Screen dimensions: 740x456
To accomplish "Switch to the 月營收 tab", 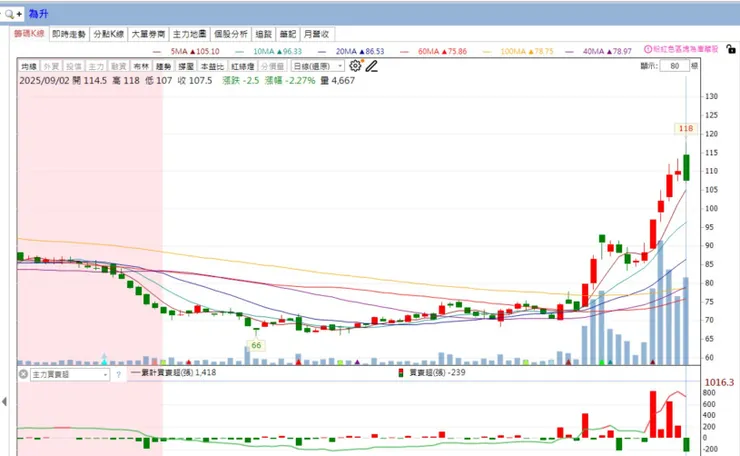I will pos(316,34).
